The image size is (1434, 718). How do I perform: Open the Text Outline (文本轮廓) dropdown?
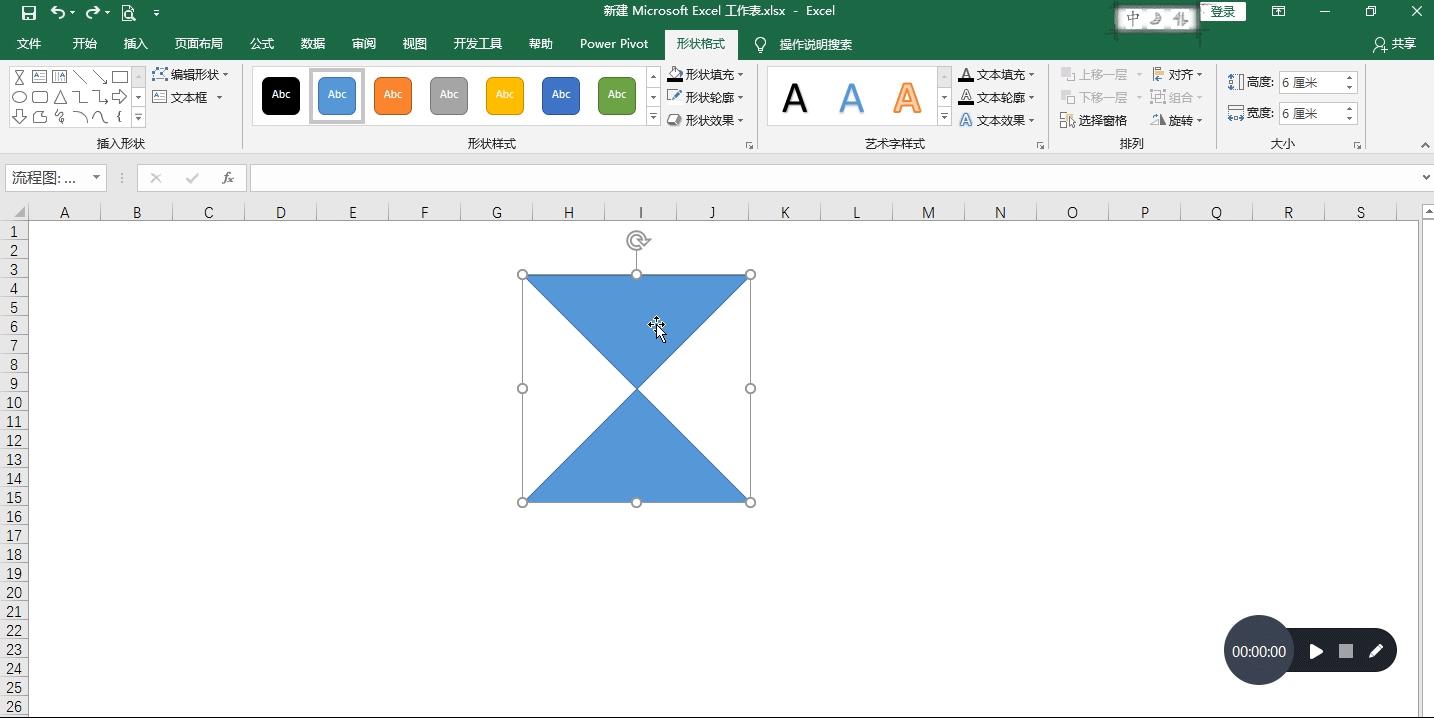pos(996,98)
